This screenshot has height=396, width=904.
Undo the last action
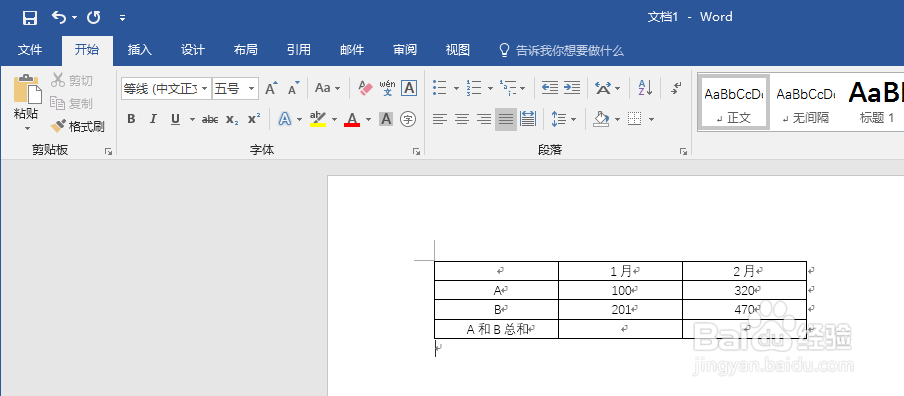[58, 17]
